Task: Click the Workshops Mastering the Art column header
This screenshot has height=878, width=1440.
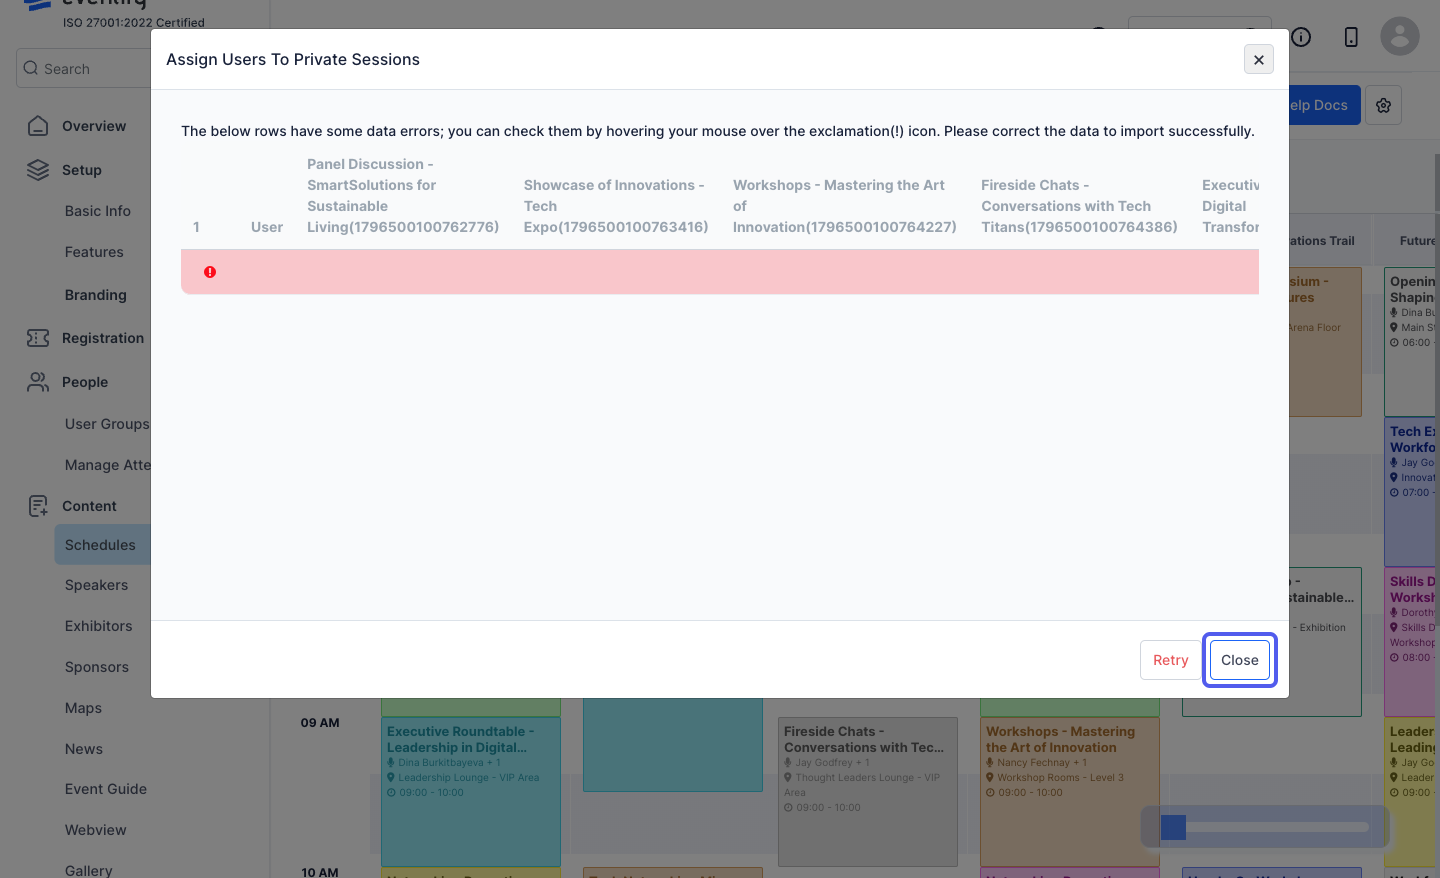Action: coord(844,206)
